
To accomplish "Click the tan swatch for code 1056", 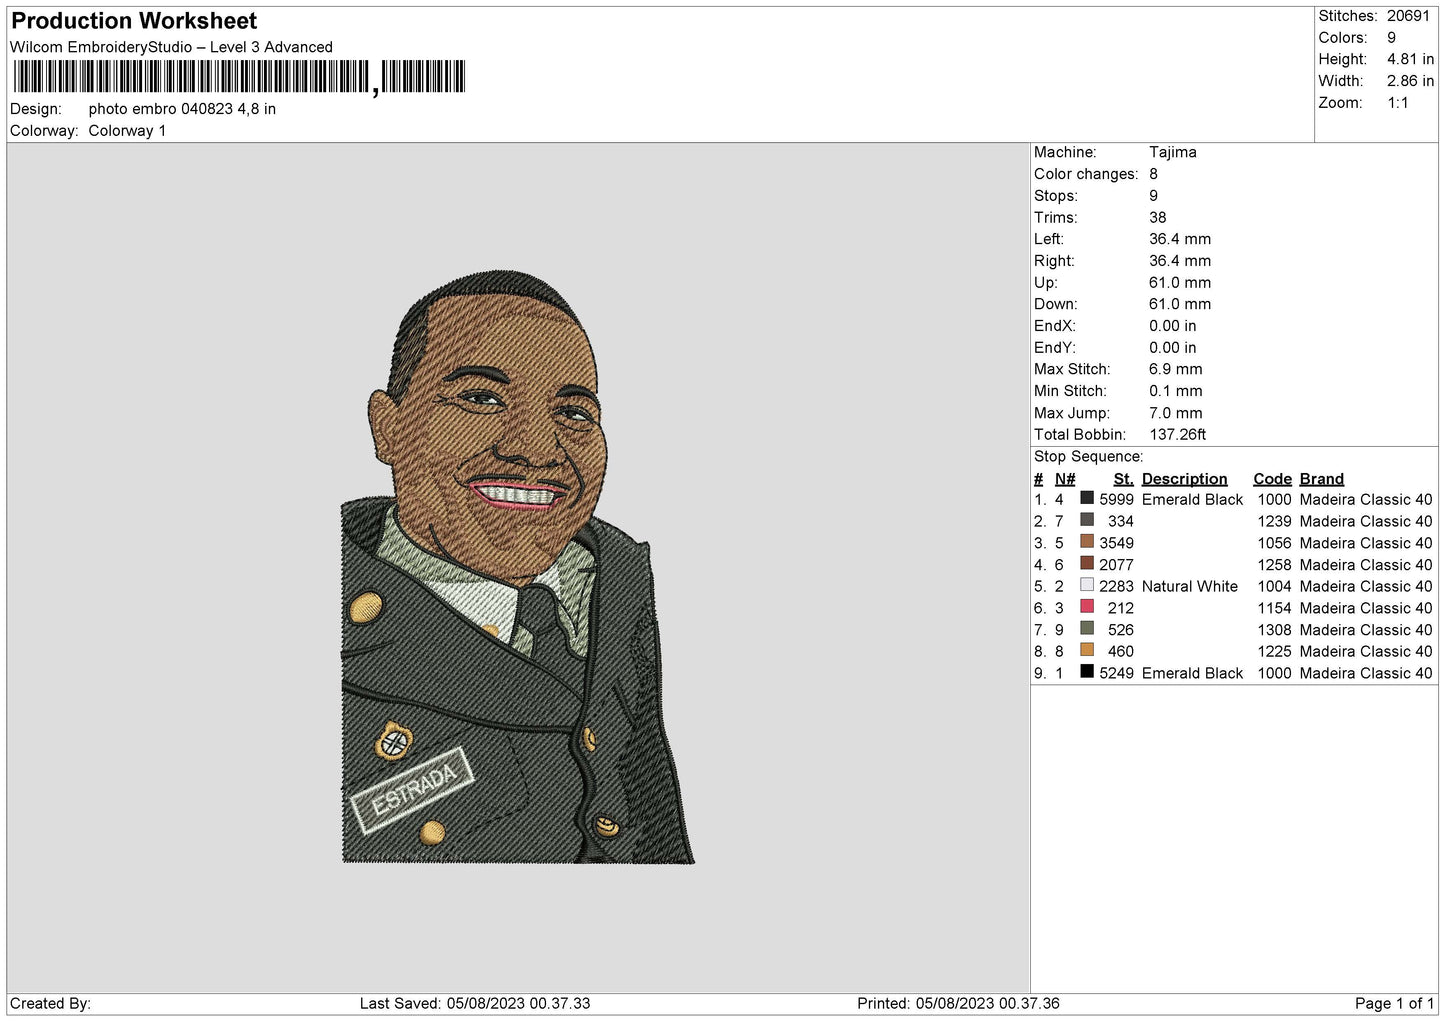I will click(1087, 542).
